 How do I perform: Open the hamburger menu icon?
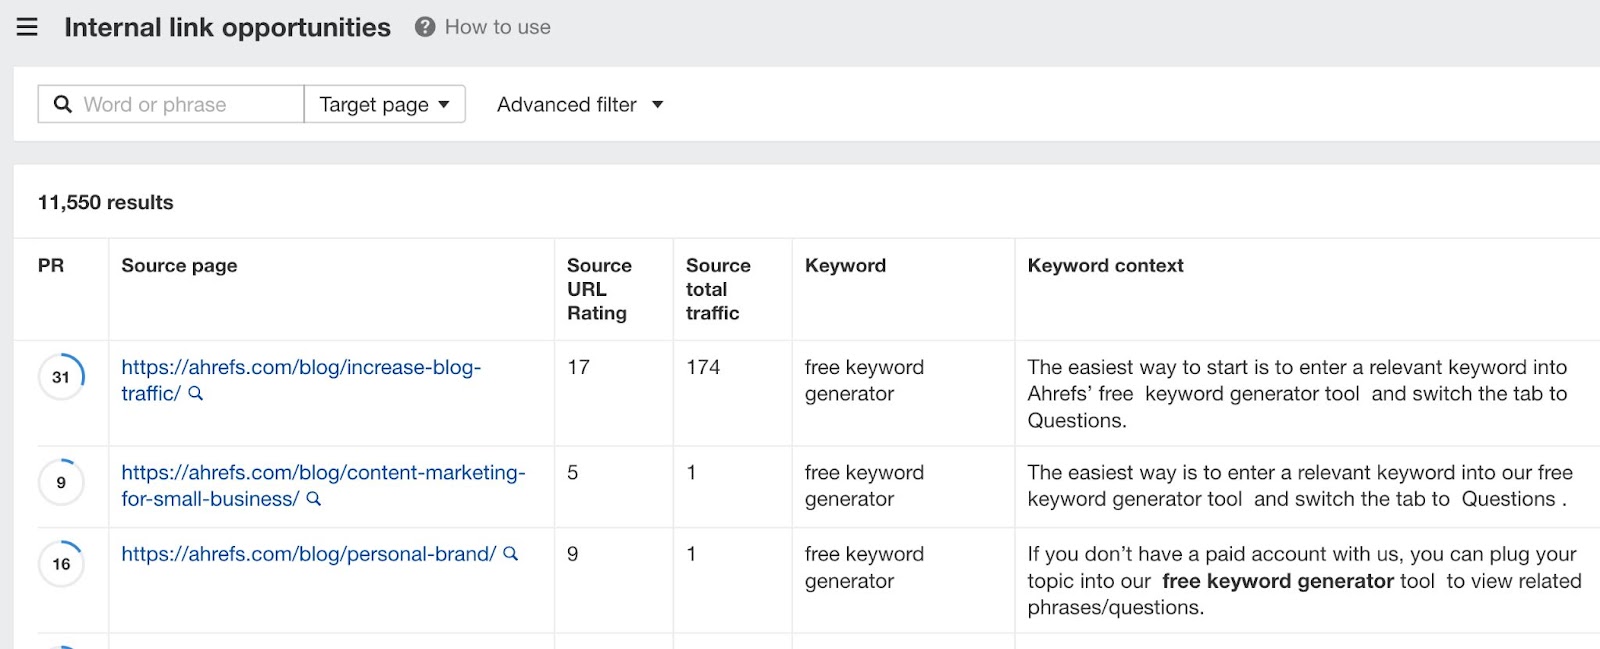(x=27, y=27)
